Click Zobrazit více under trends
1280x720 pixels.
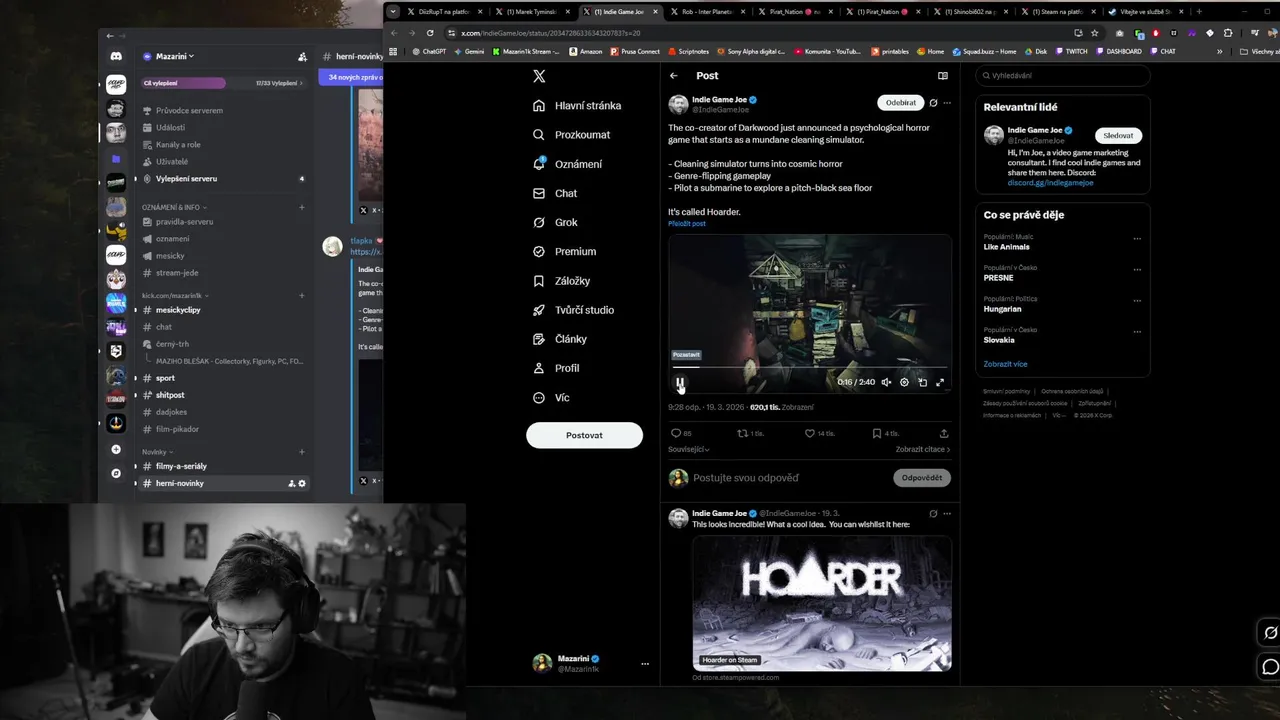pyautogui.click(x=1005, y=364)
